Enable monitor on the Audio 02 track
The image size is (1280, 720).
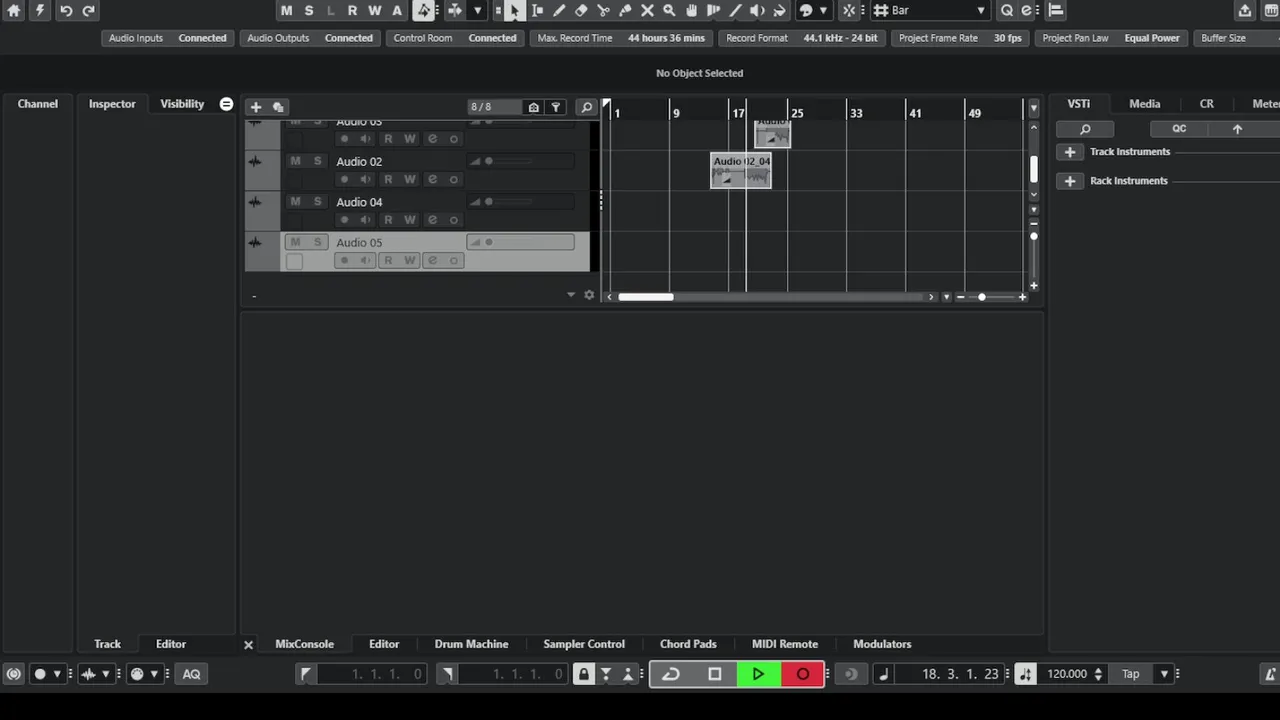[365, 180]
